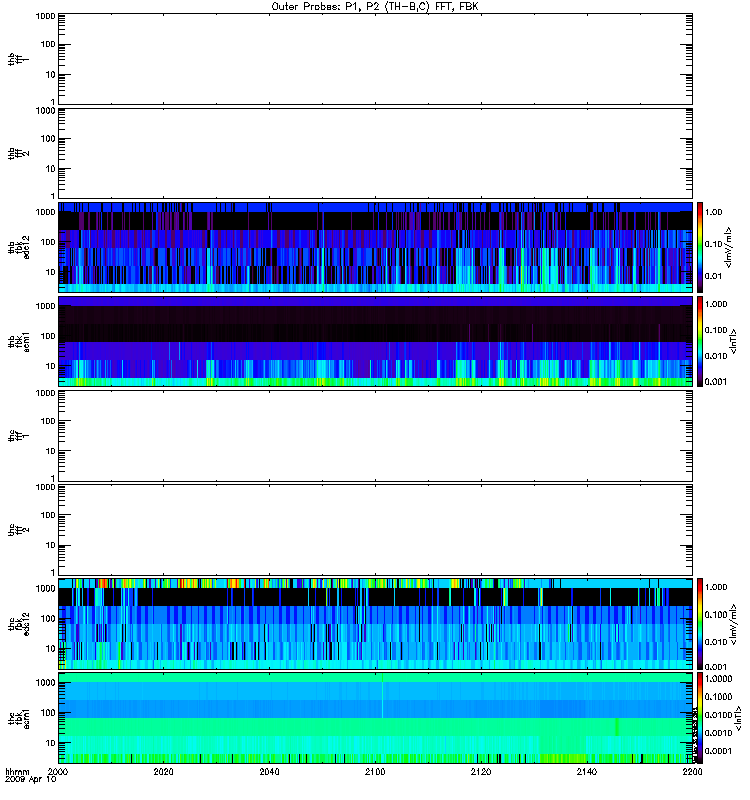Viewport: 750px width, 800px height.
Task: Click the '100' tick label on thb fbk scm1 axis
Action: (48, 336)
